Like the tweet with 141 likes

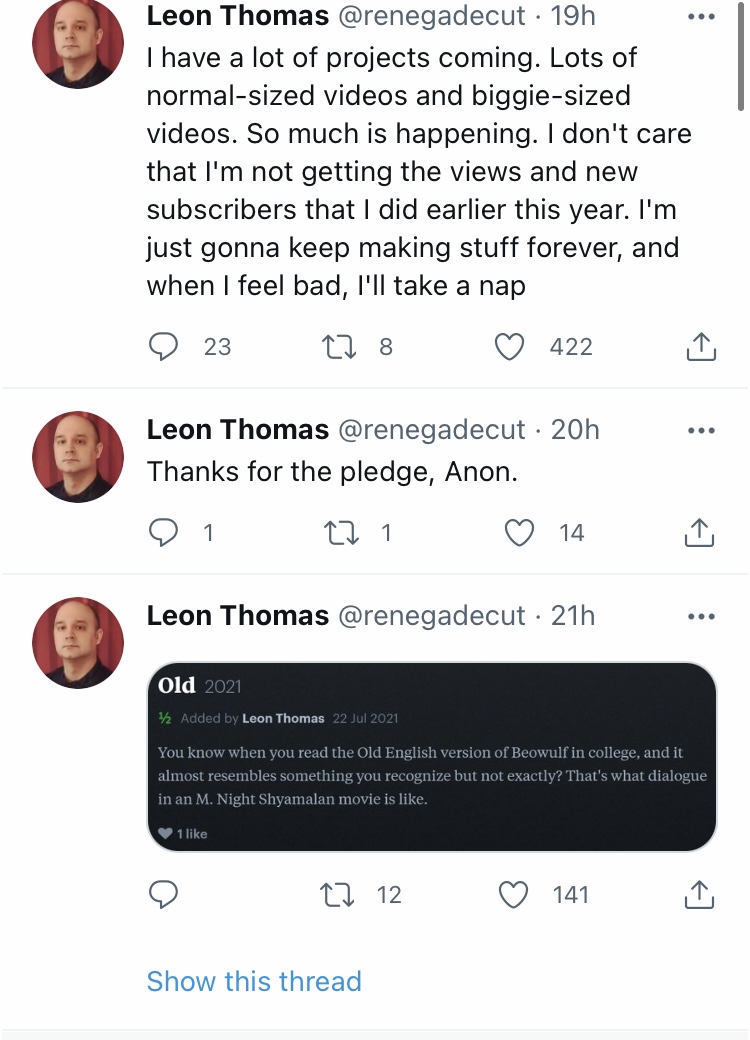pyautogui.click(x=513, y=895)
